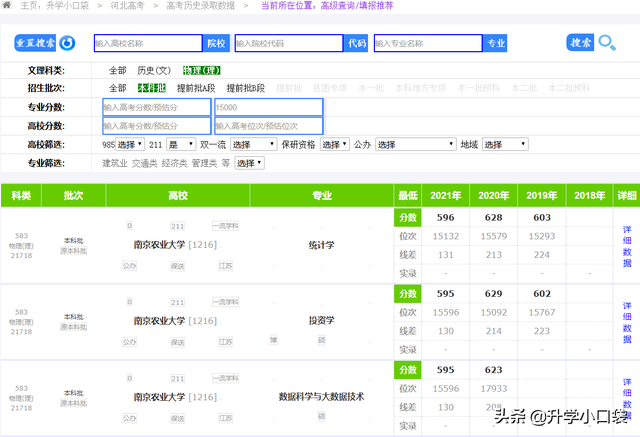
Task: Select 全部 in the 文理科类 row
Action: (x=118, y=71)
